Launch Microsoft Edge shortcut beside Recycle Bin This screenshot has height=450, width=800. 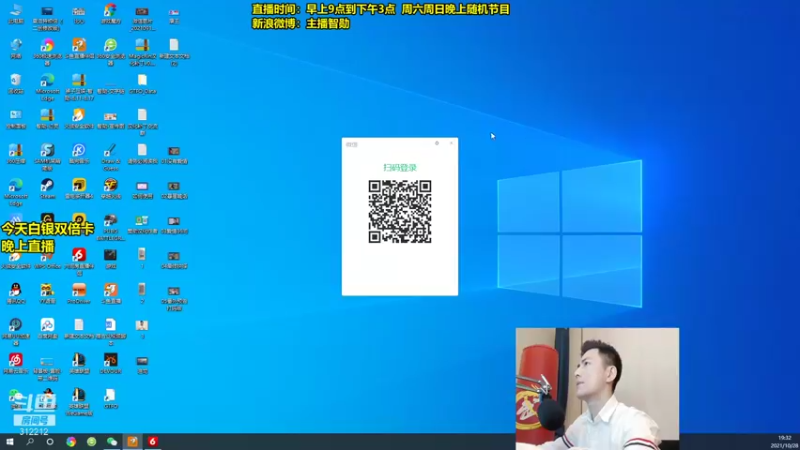click(47, 85)
